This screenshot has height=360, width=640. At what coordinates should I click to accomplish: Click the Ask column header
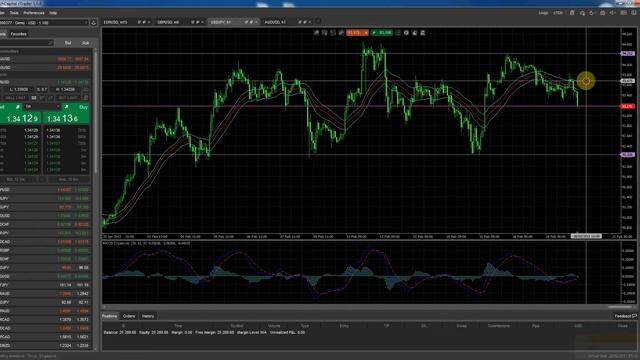coord(85,43)
